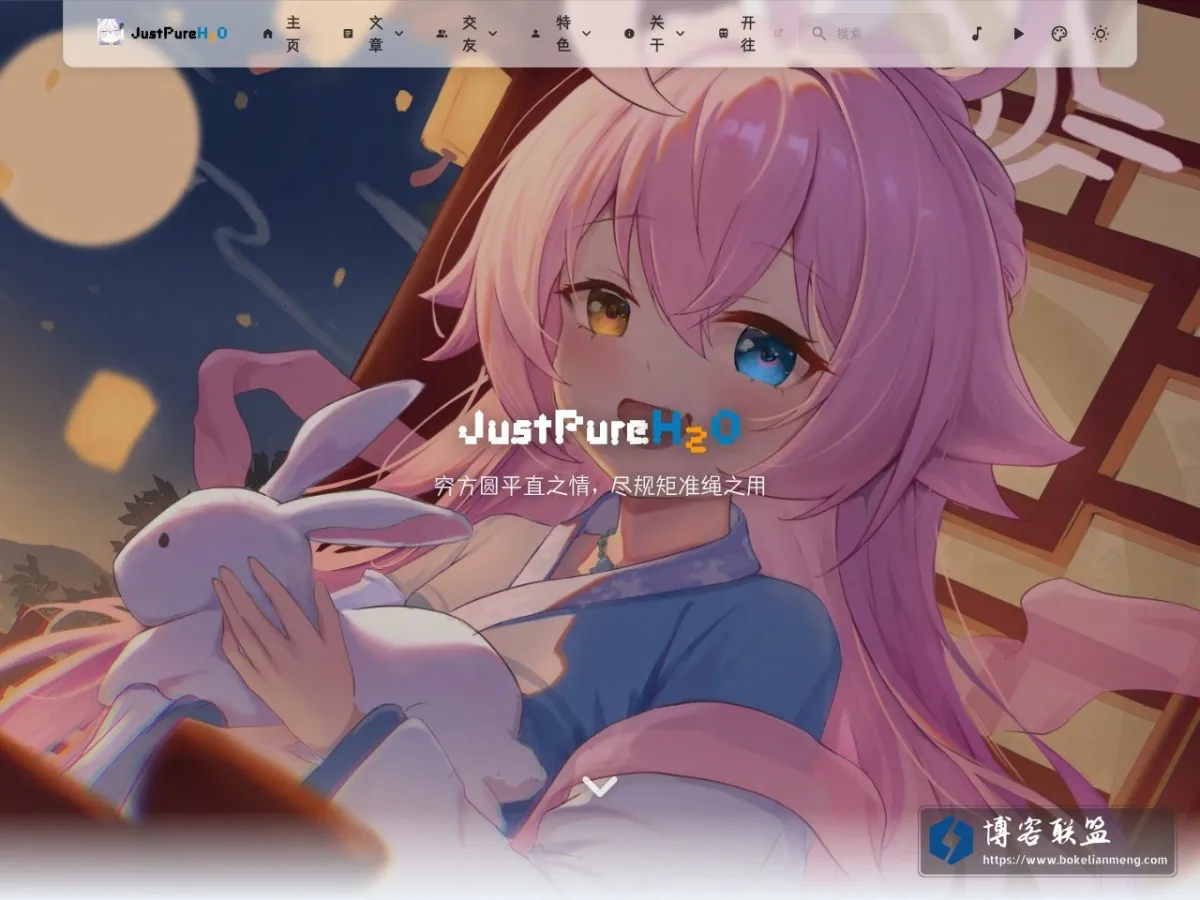Open the music note player icon
The height and width of the screenshot is (900, 1200).
coord(977,33)
